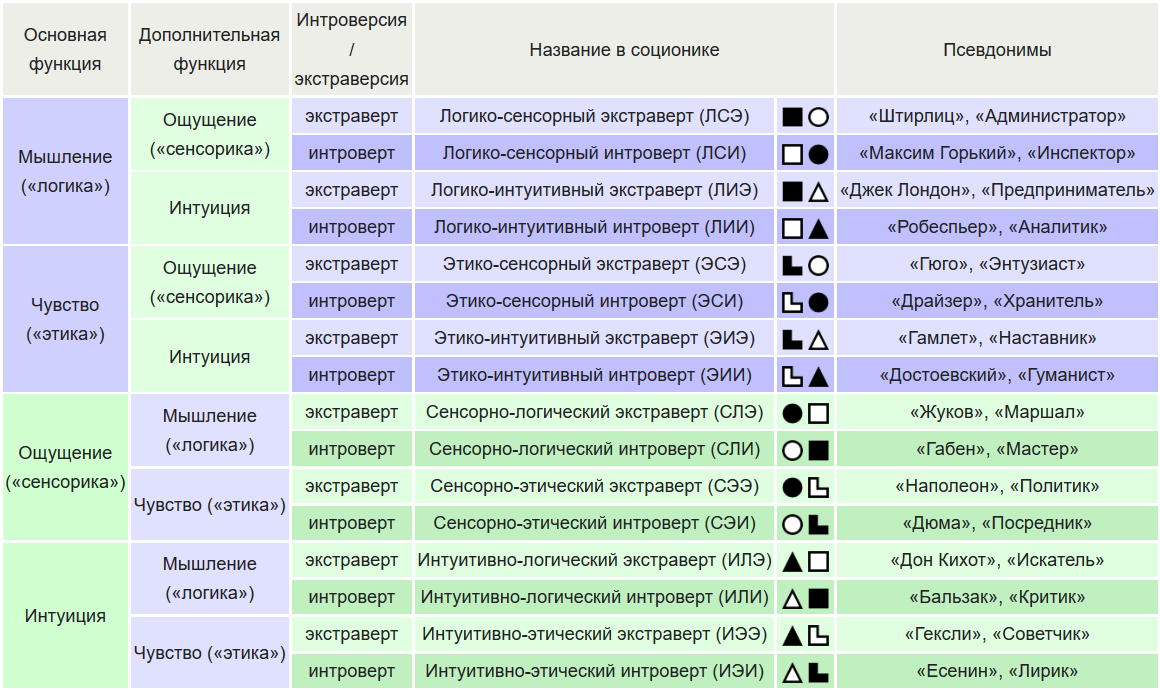The image size is (1160, 690).
Task: Select the circle-square icons in the СЛЭ row
Action: [x=805, y=413]
